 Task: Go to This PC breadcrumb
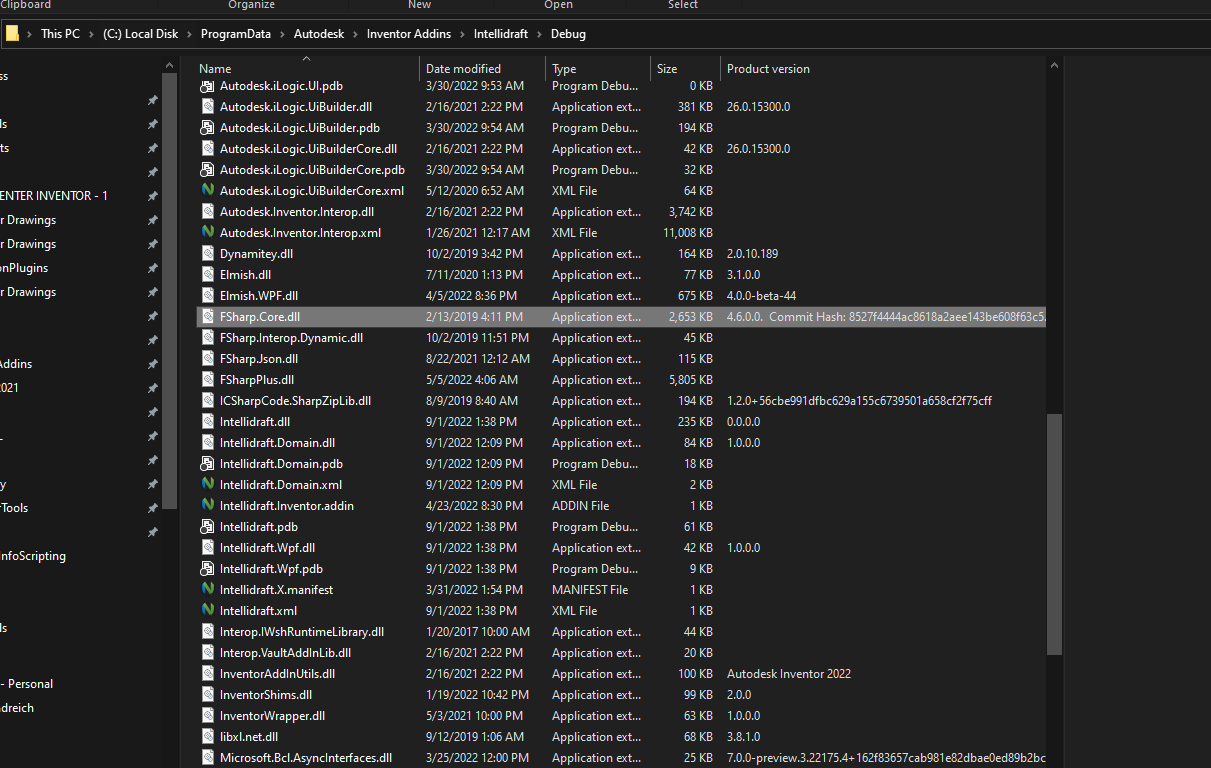(60, 34)
